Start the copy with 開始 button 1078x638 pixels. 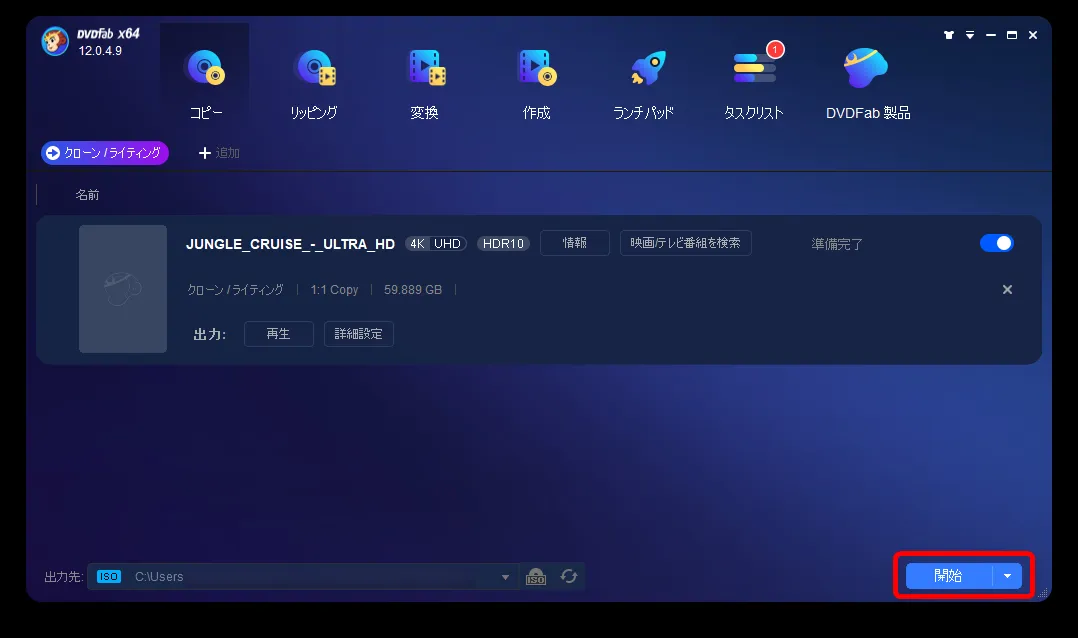click(949, 575)
